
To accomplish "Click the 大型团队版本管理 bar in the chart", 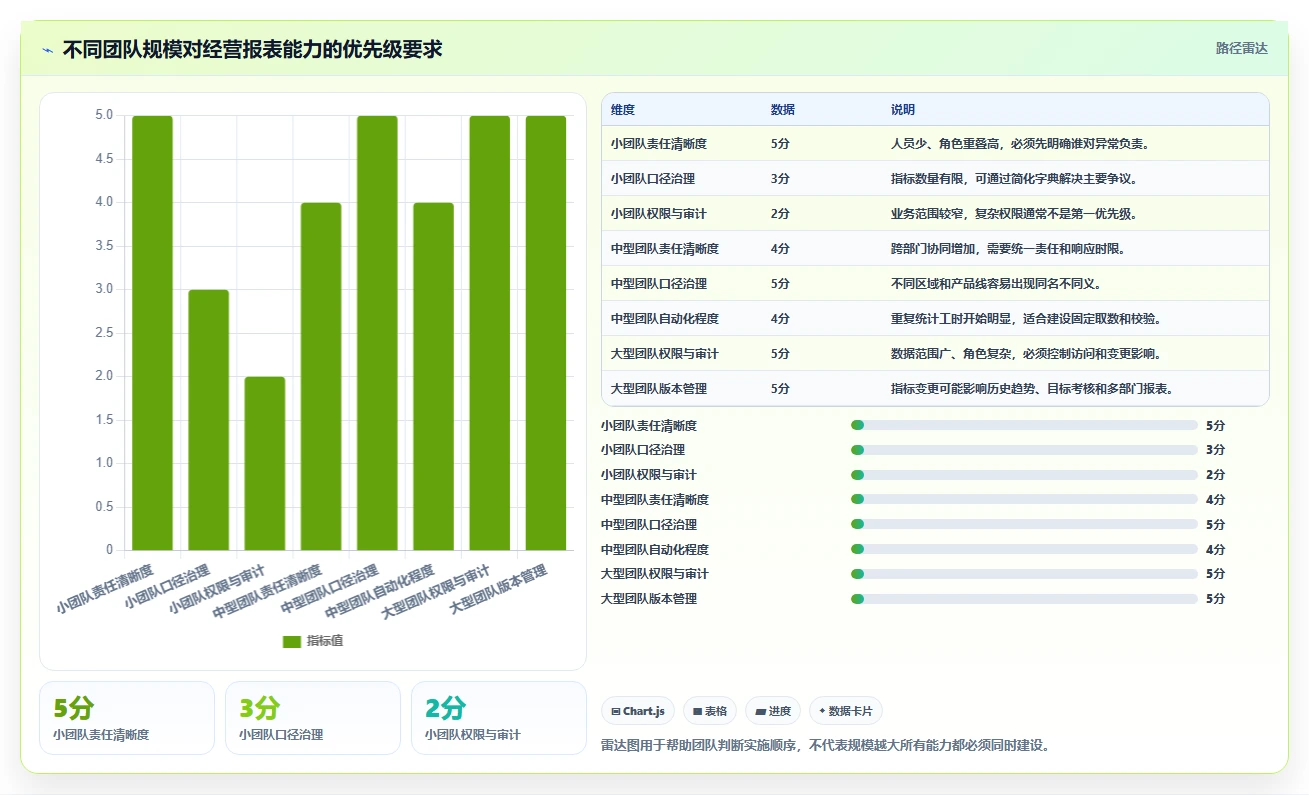I will click(x=546, y=333).
